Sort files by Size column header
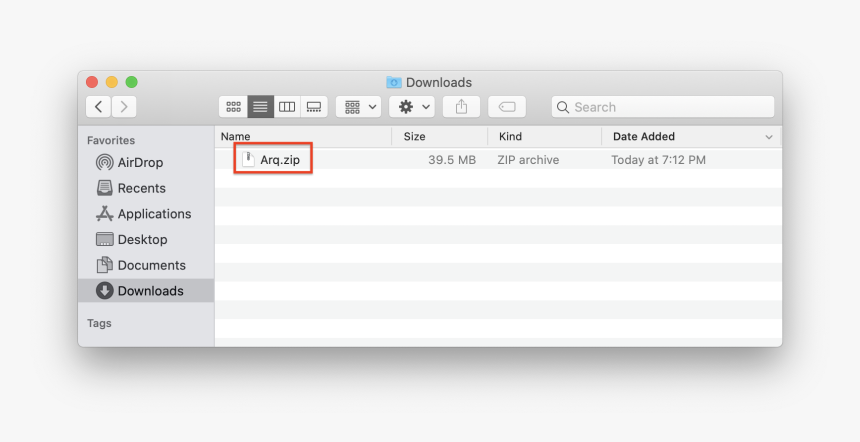 [414, 136]
